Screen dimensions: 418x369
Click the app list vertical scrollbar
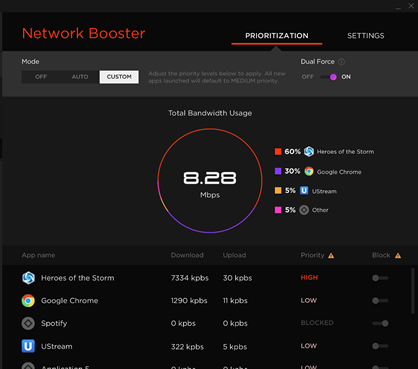(412, 291)
